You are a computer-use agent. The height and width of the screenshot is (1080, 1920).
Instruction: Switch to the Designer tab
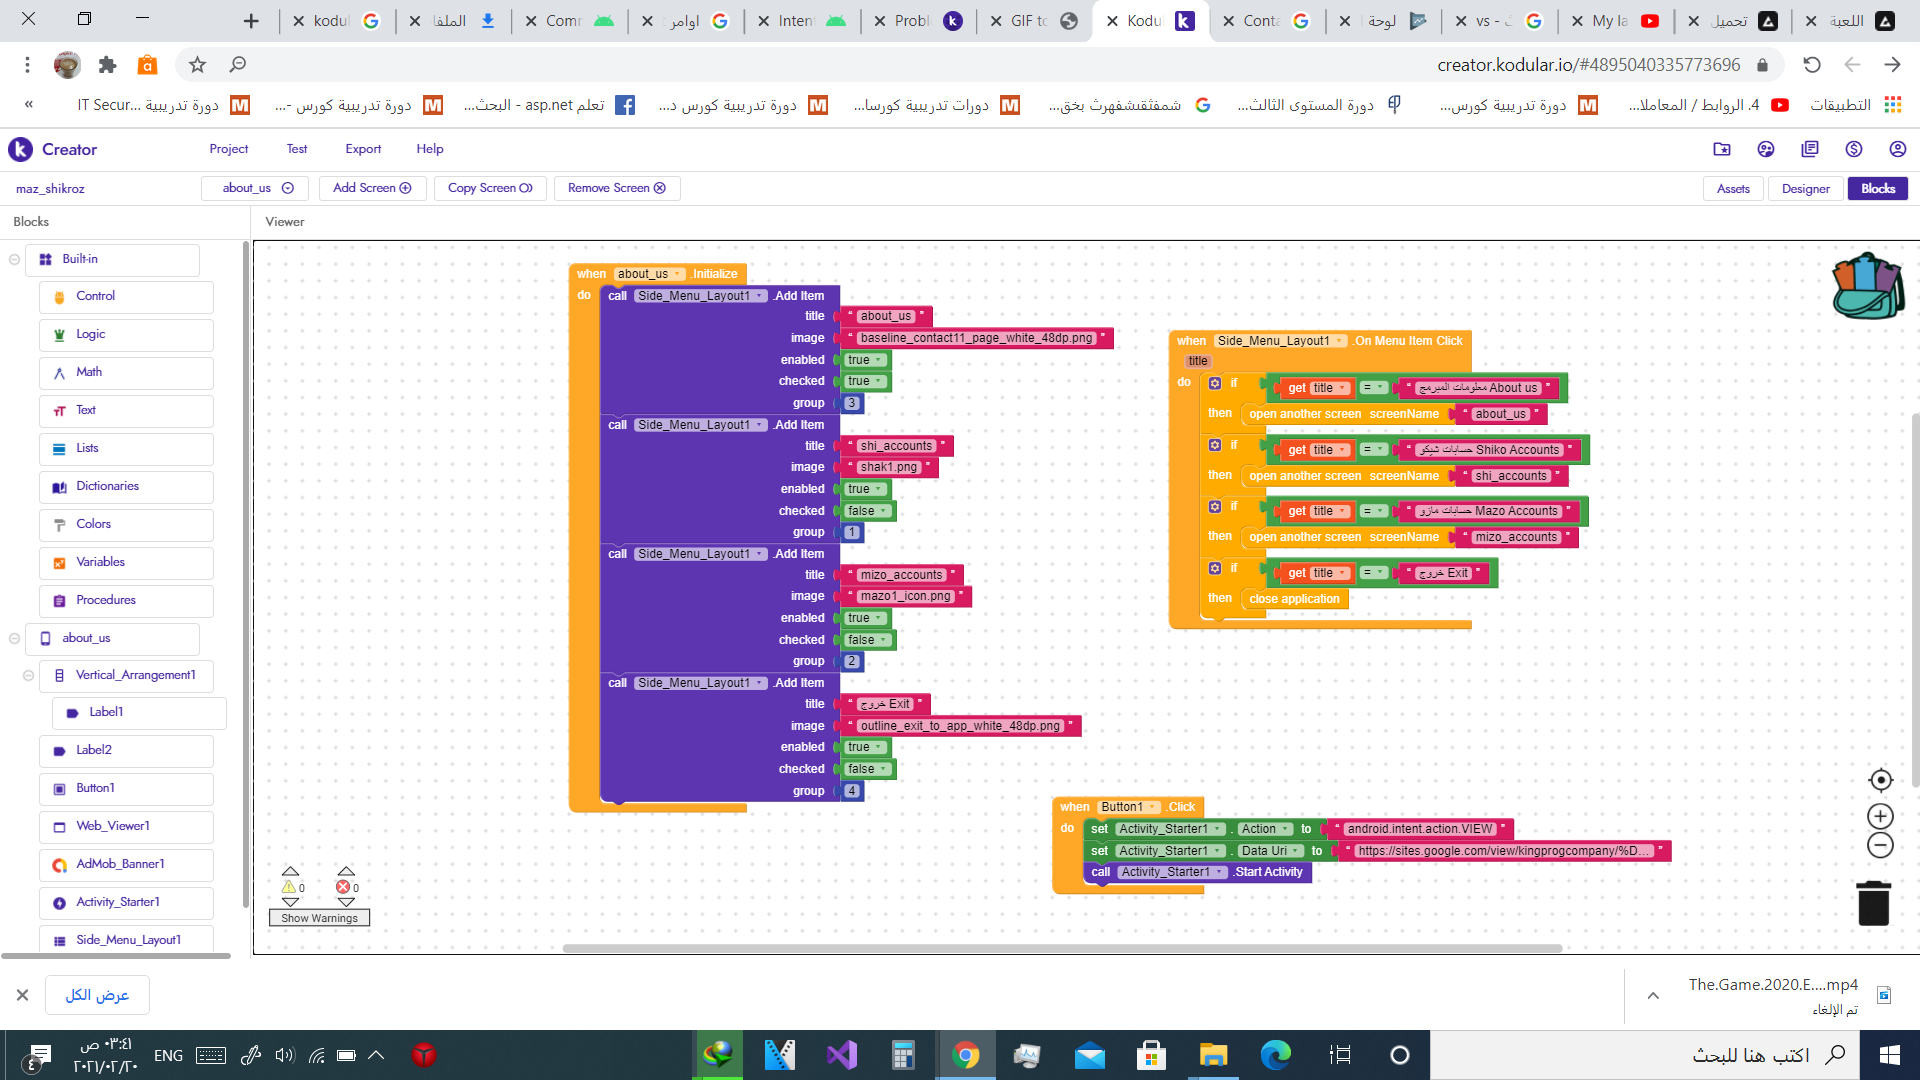1805,189
